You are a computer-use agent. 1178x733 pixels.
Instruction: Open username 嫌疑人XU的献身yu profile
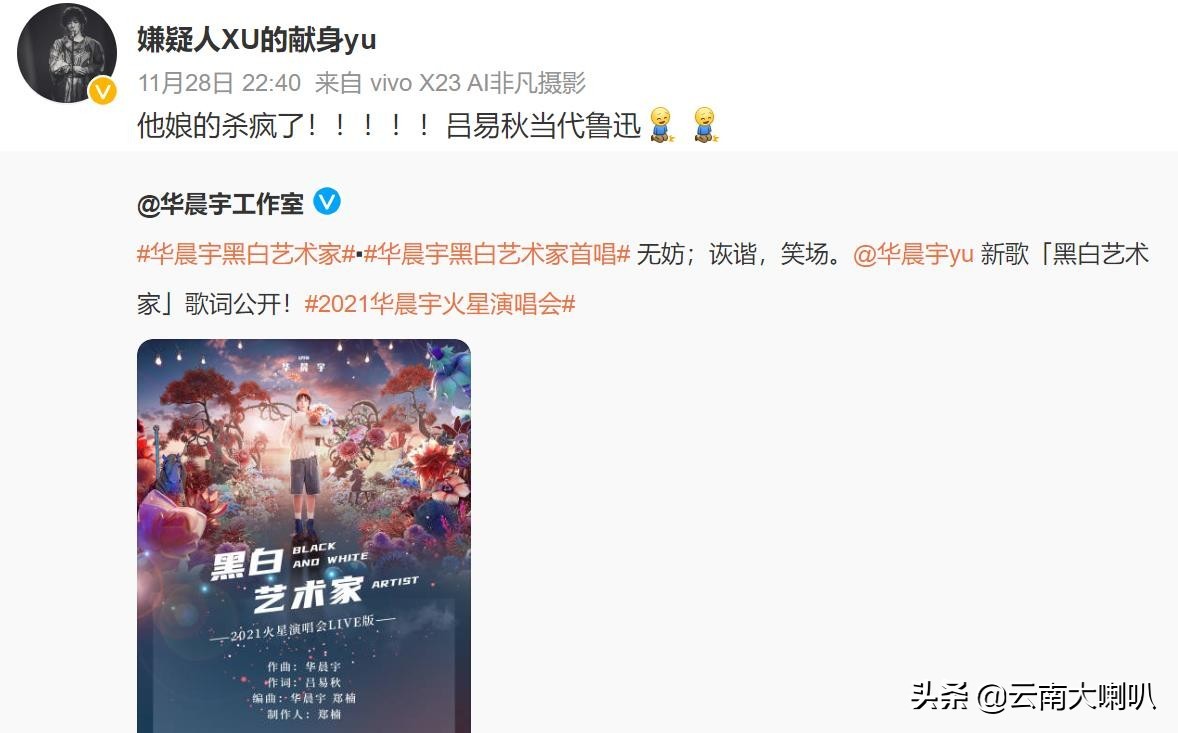tap(256, 39)
